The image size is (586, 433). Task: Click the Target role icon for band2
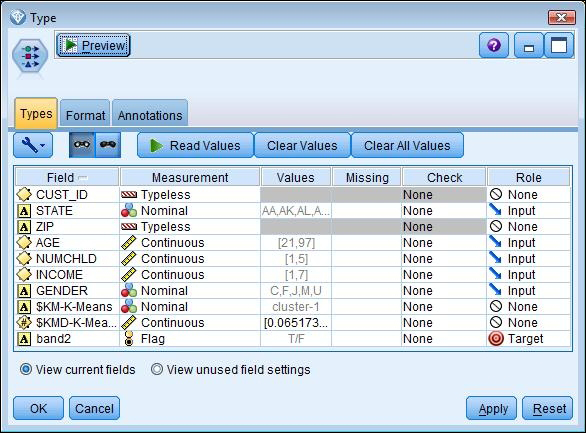496,339
